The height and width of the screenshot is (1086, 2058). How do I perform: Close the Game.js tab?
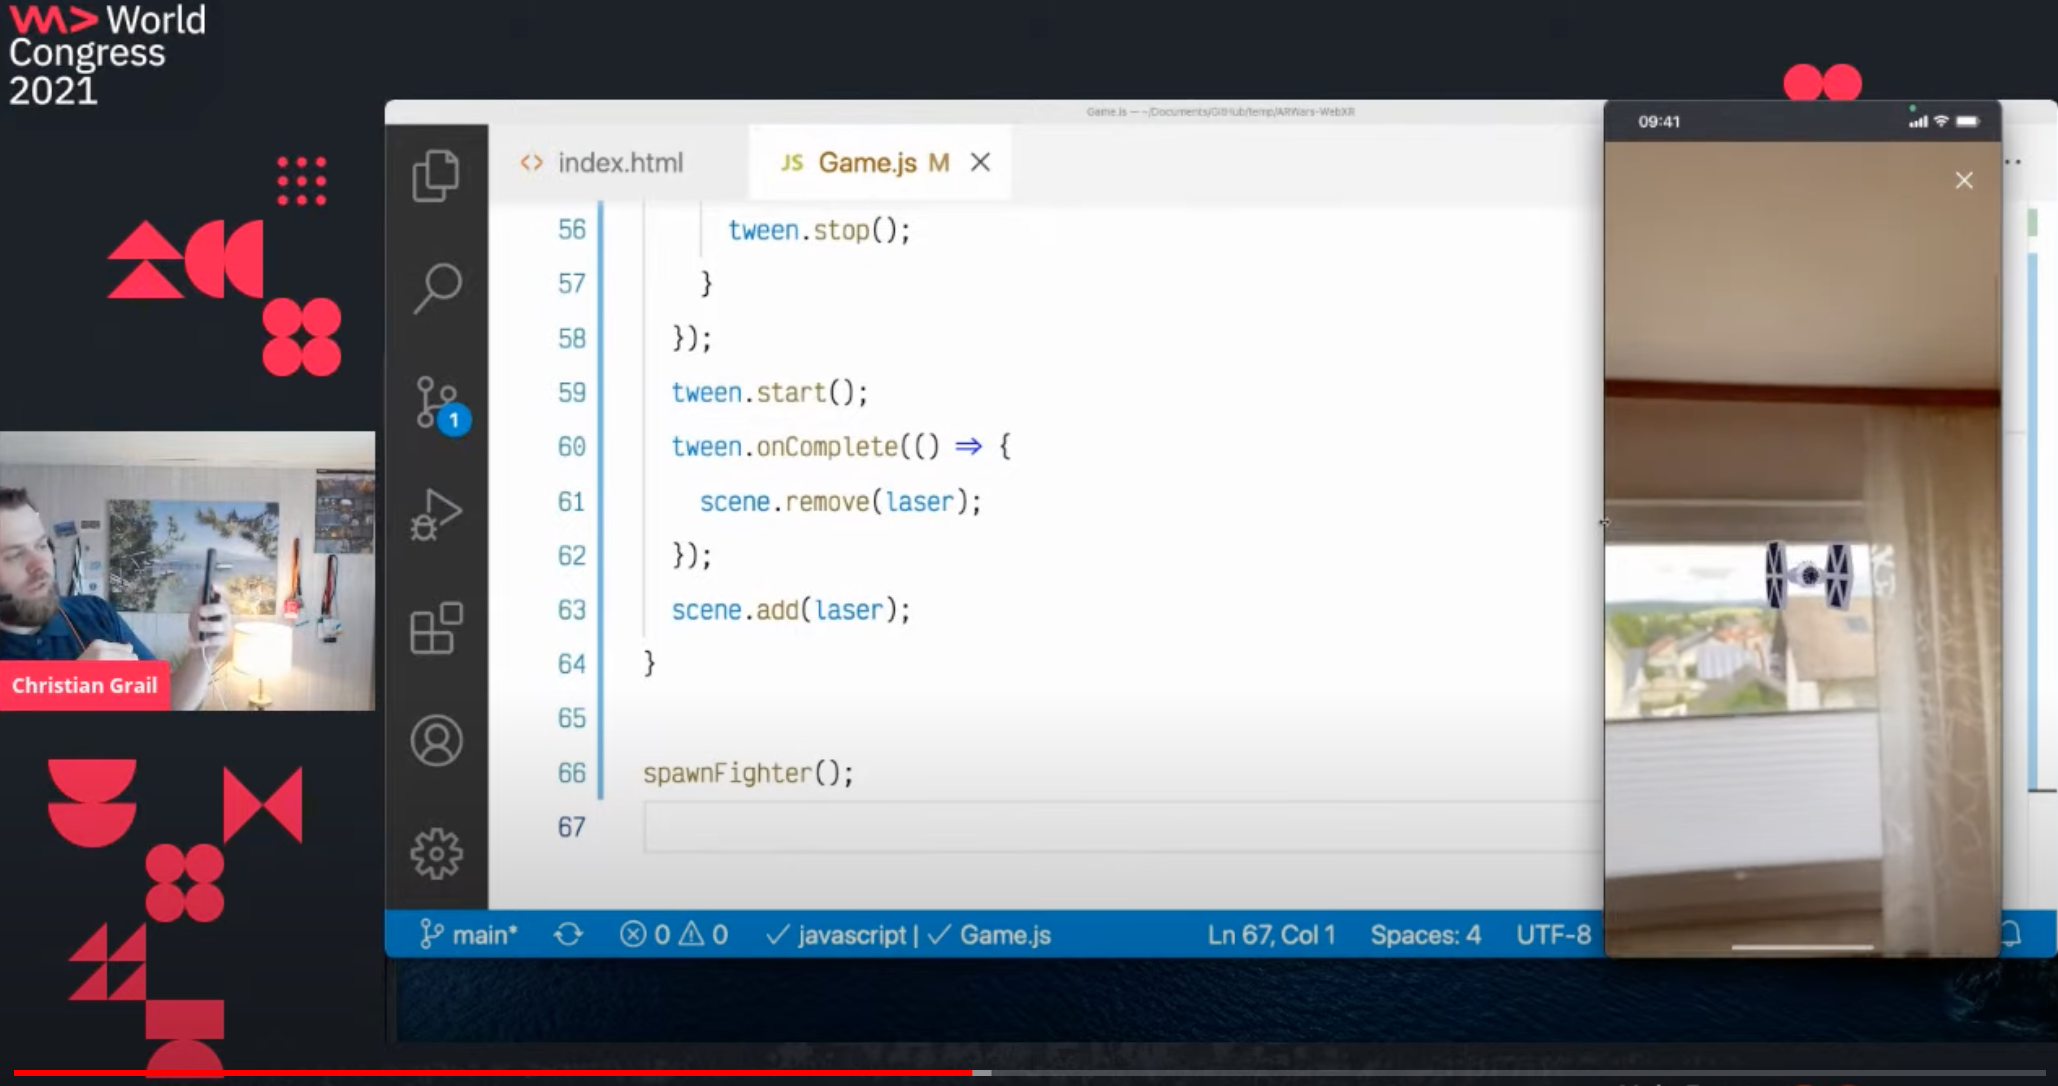click(980, 163)
